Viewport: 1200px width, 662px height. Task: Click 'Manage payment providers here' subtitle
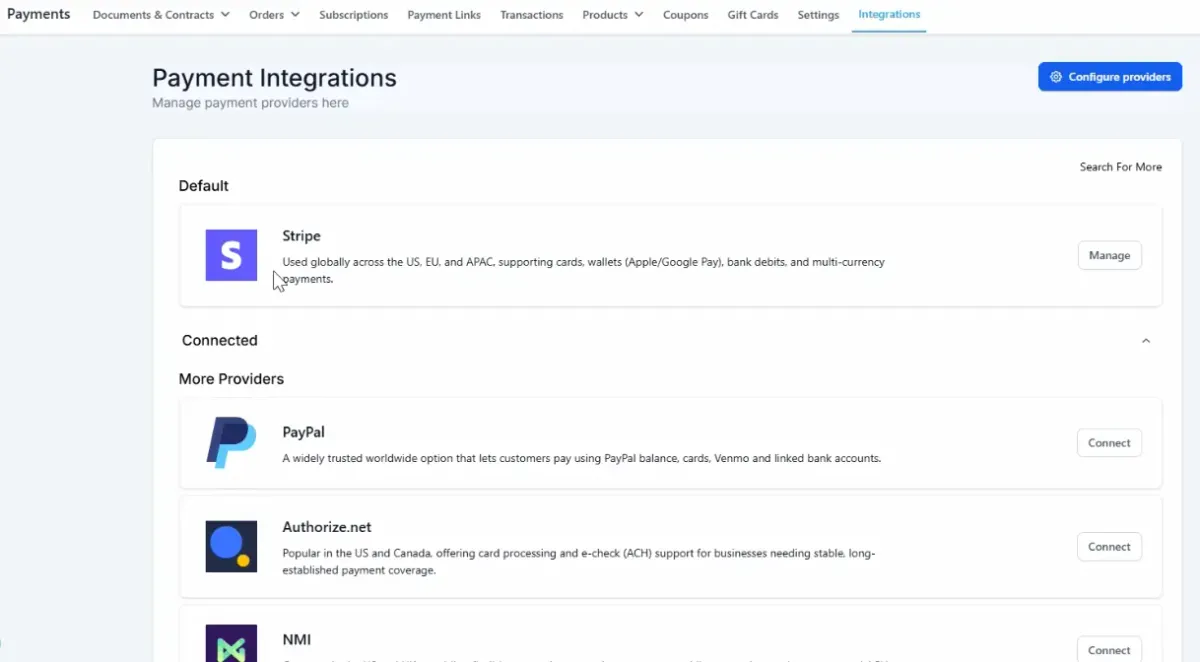click(250, 103)
